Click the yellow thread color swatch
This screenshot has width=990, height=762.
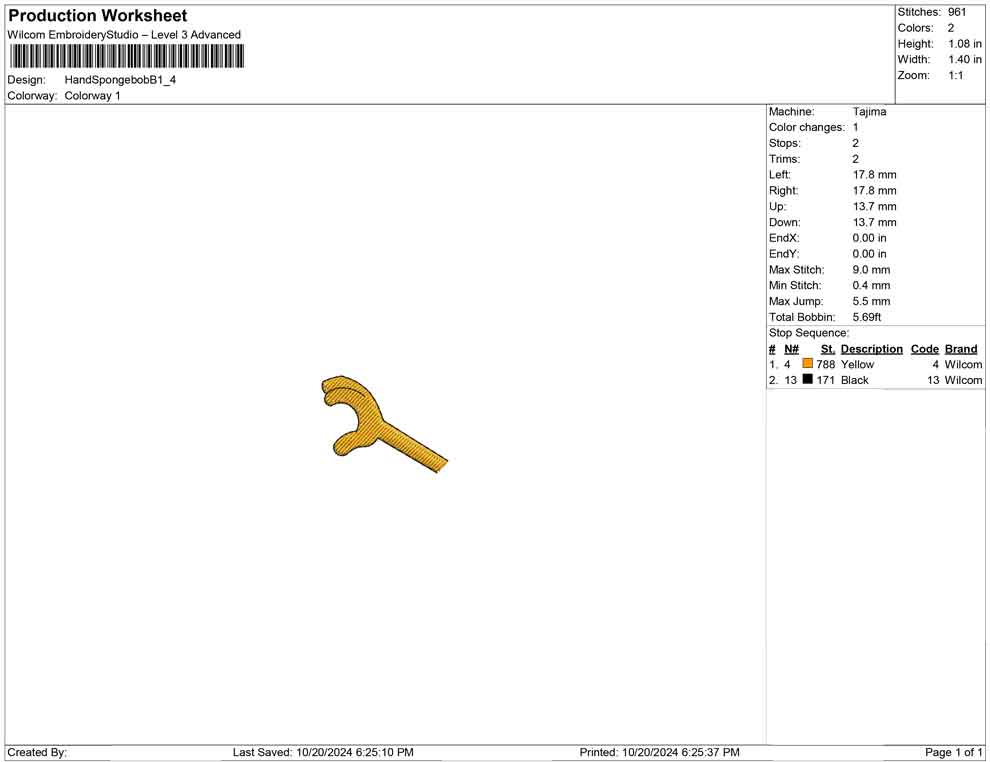click(808, 364)
